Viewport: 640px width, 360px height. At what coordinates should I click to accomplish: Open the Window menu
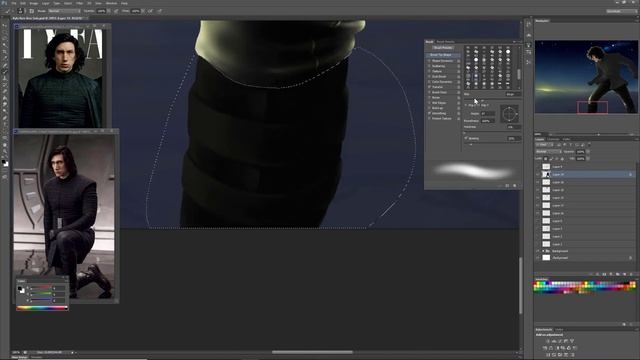(111, 3)
